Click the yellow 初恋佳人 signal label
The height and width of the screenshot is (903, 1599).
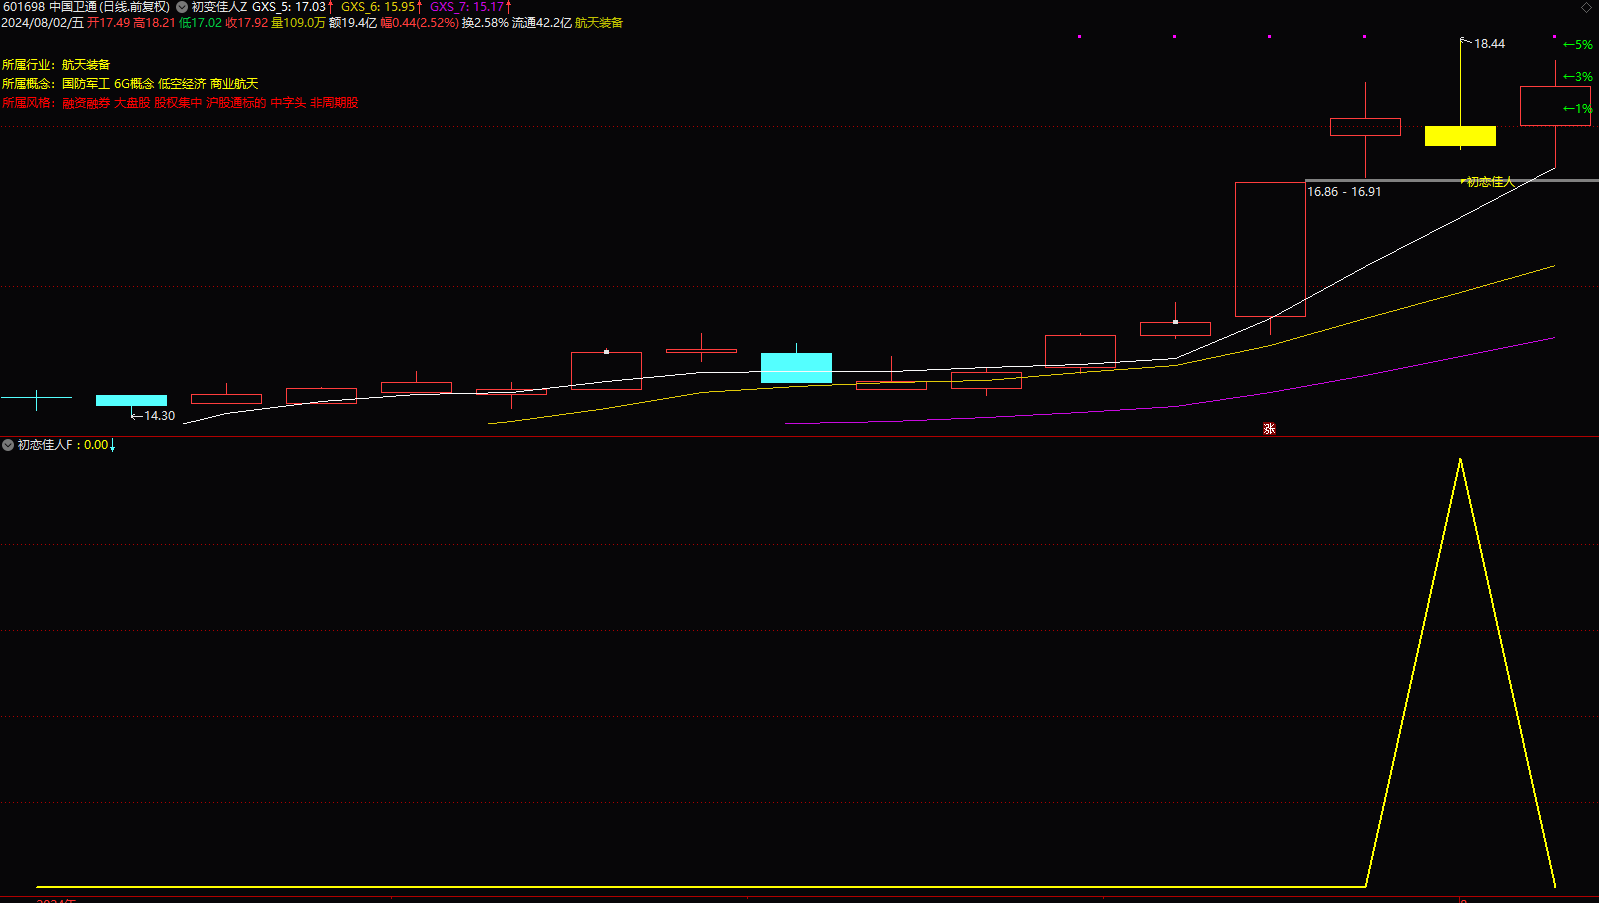1488,182
